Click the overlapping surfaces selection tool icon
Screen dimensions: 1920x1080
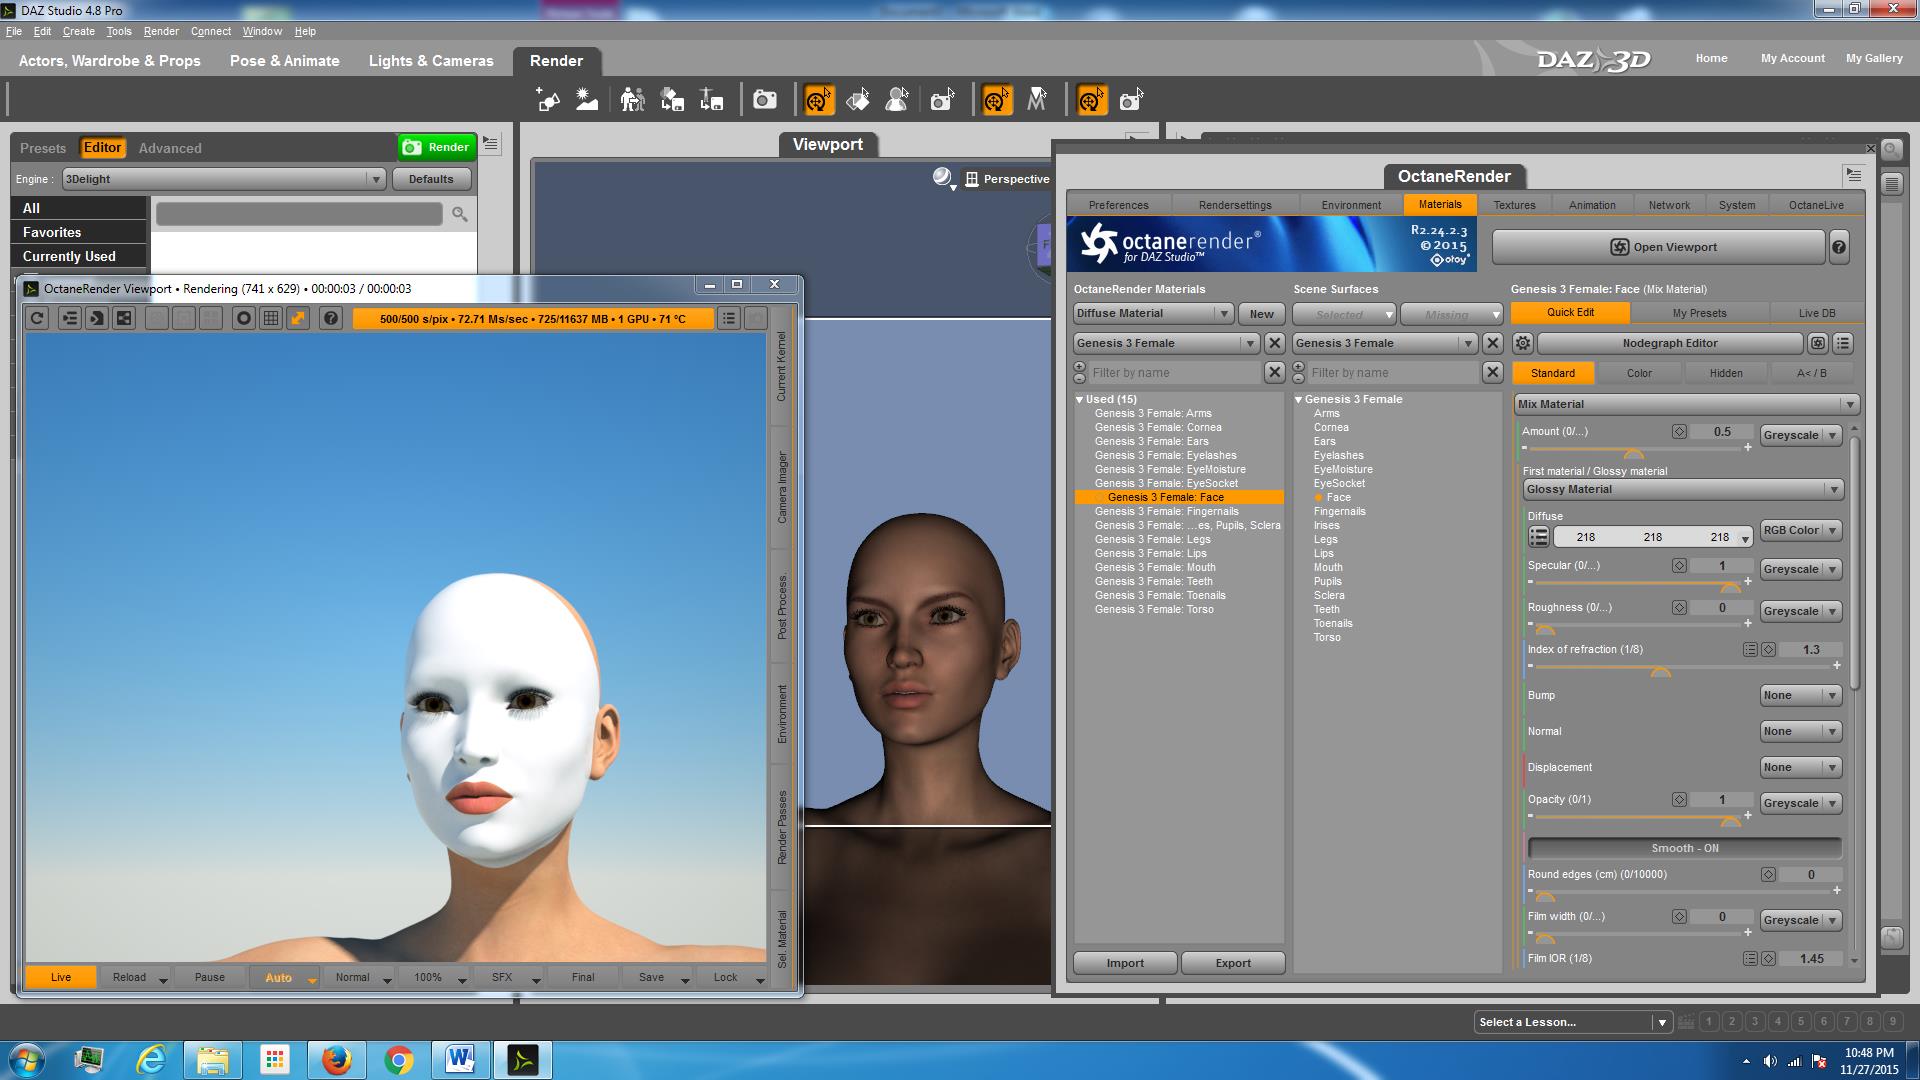[x=858, y=100]
